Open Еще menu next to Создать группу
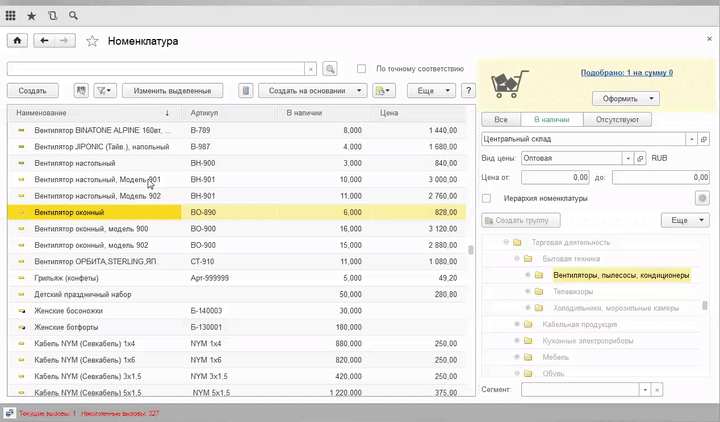This screenshot has height=422, width=720. 685,220
